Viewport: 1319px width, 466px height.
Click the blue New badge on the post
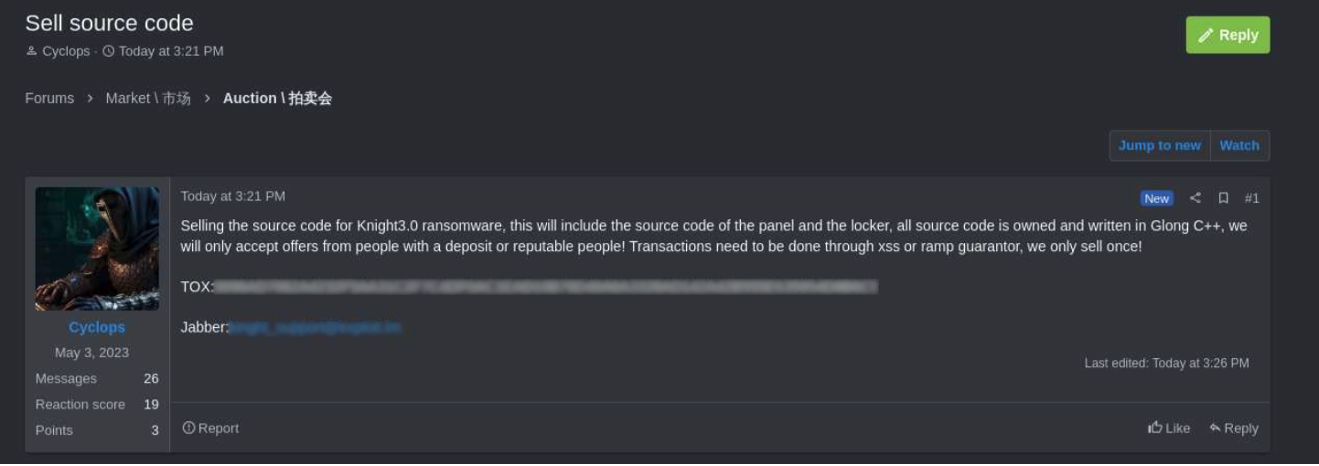pyautogui.click(x=1157, y=198)
